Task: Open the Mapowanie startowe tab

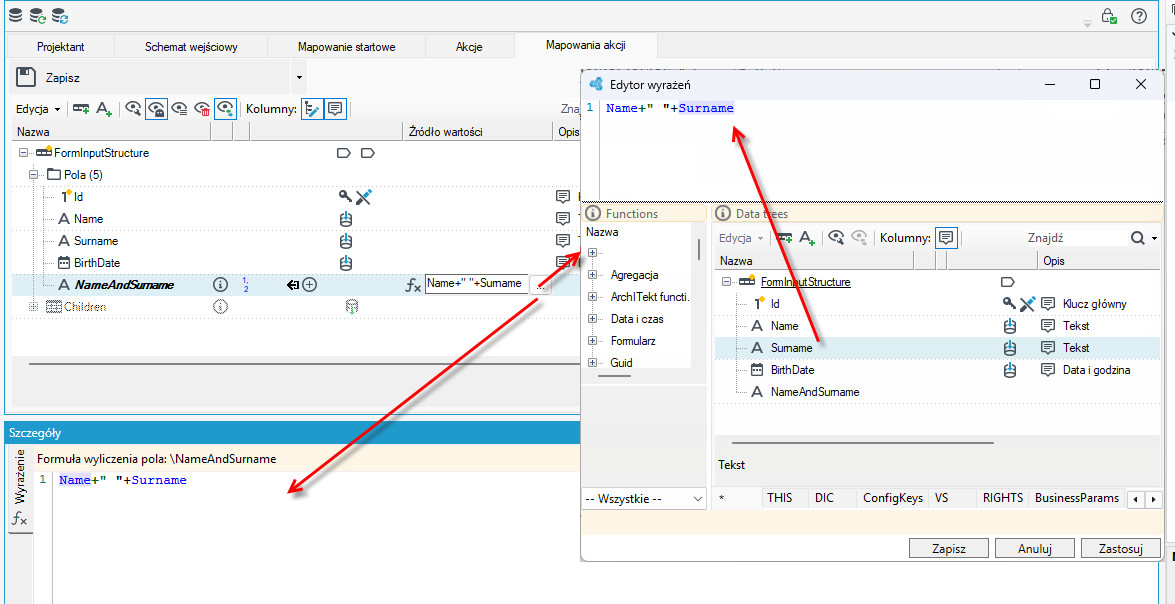Action: coord(346,46)
